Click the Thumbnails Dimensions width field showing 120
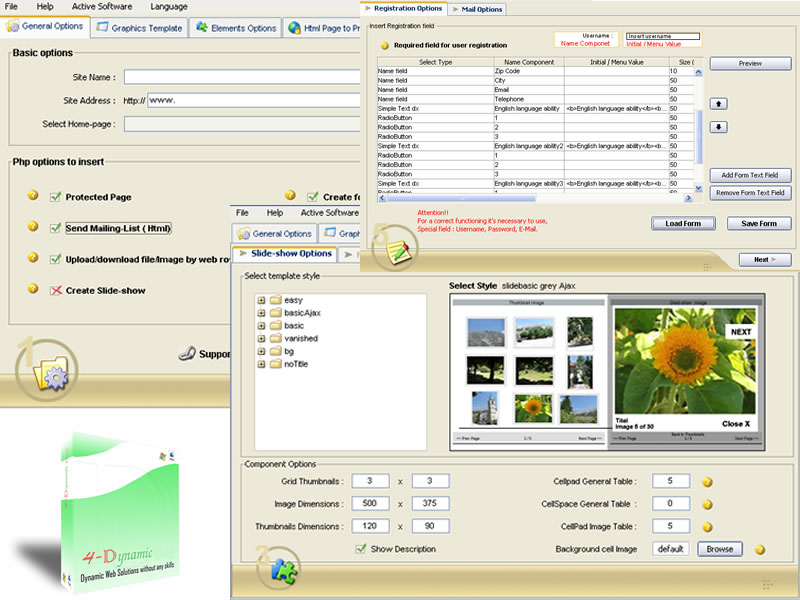800x600 pixels. (370, 526)
